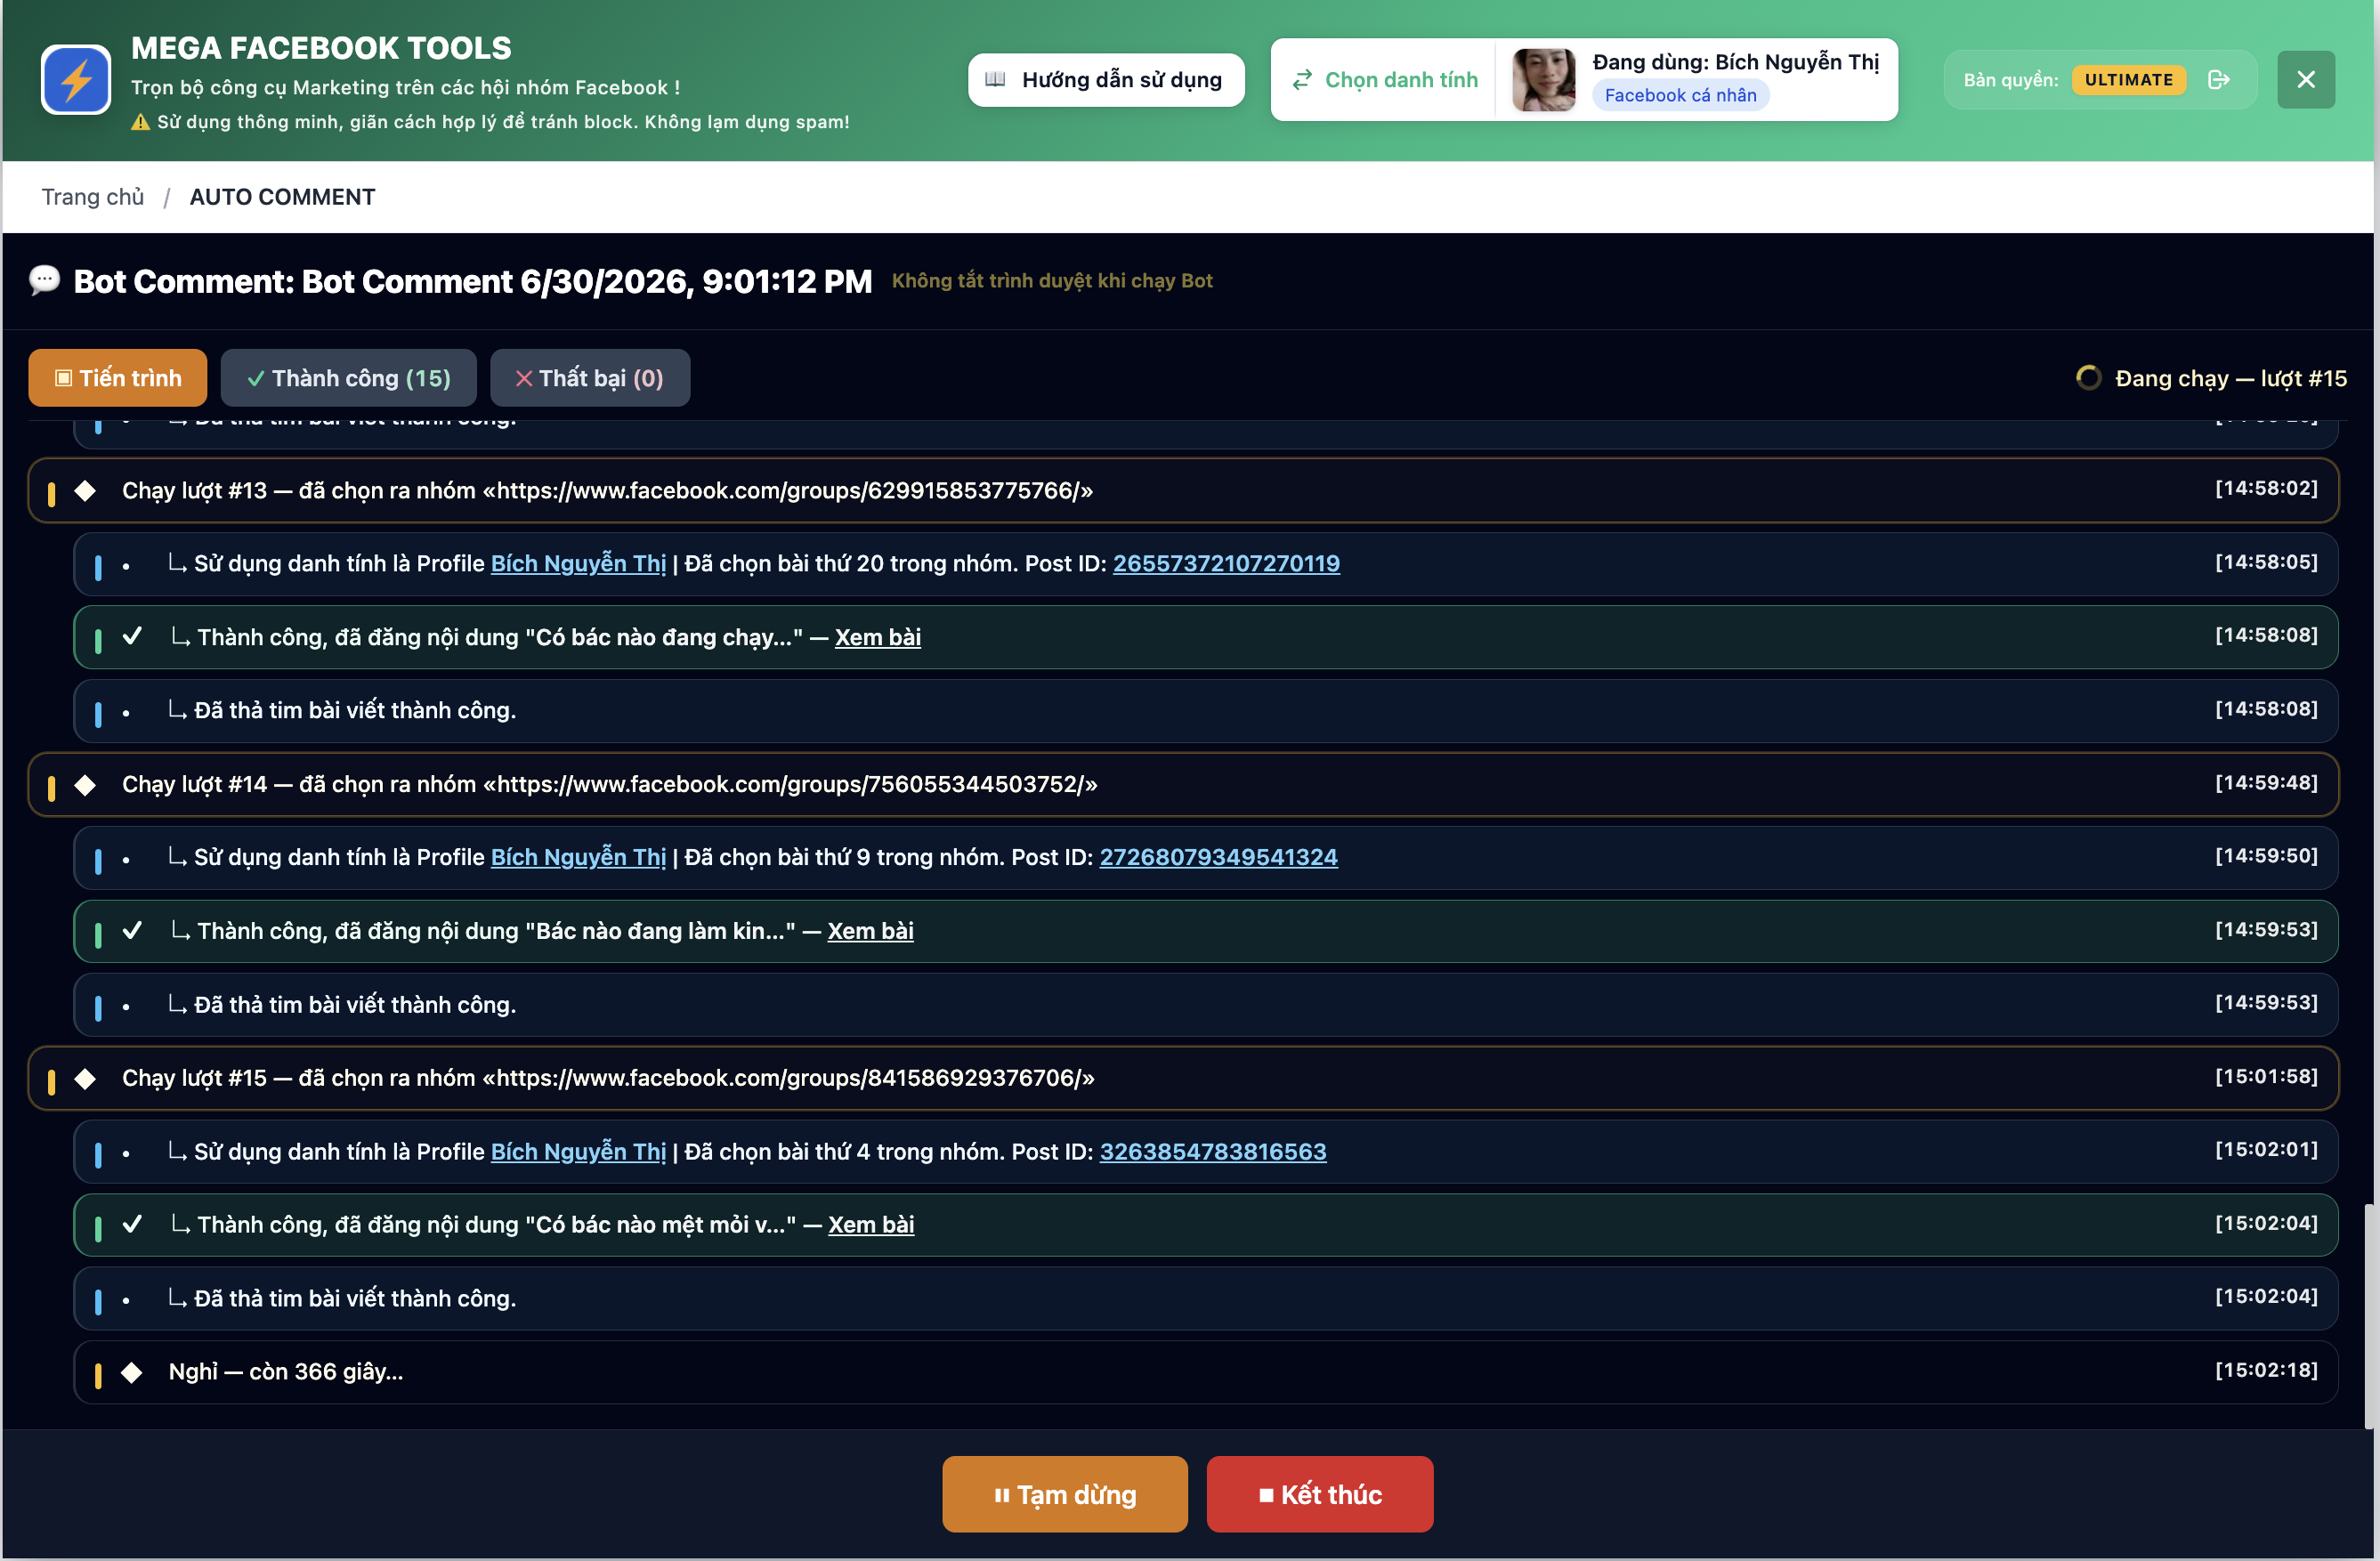This screenshot has width=2380, height=1561.
Task: Click the ULTIMATE license badge
Action: [2128, 80]
